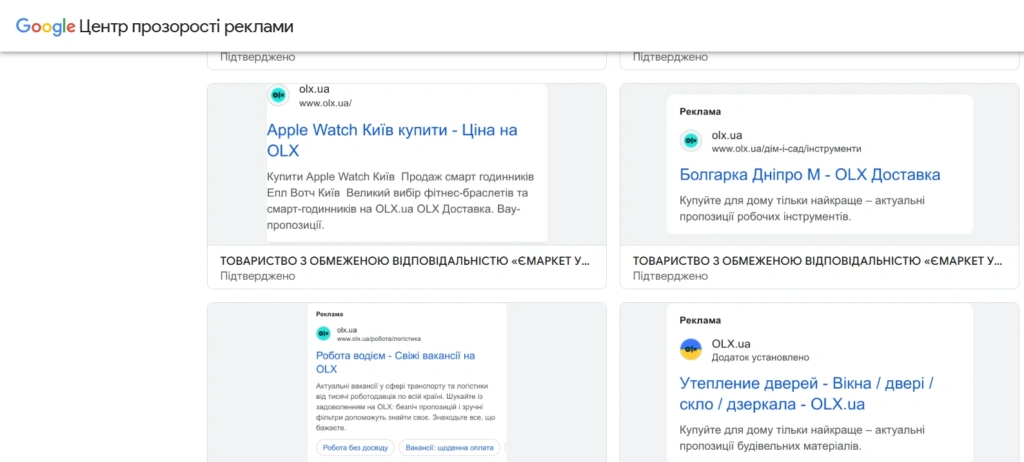Click the Реклама label in the Робота водієм ad
The width and height of the screenshot is (1024, 462).
click(330, 314)
